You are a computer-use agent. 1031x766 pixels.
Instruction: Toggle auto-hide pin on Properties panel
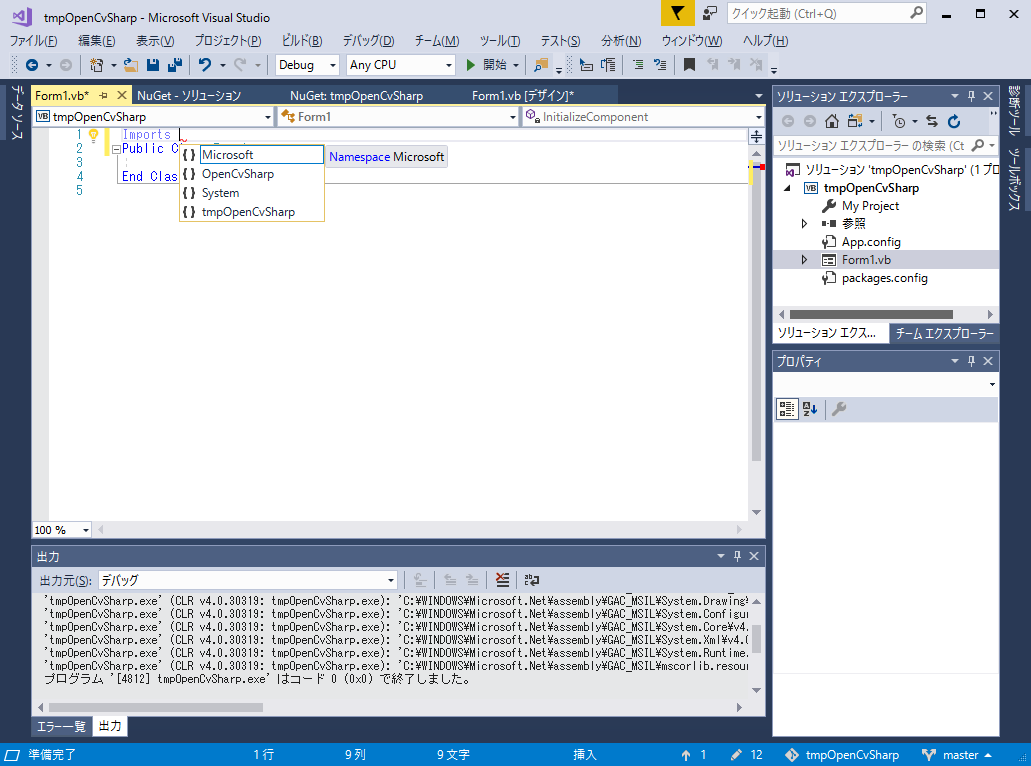coord(971,361)
